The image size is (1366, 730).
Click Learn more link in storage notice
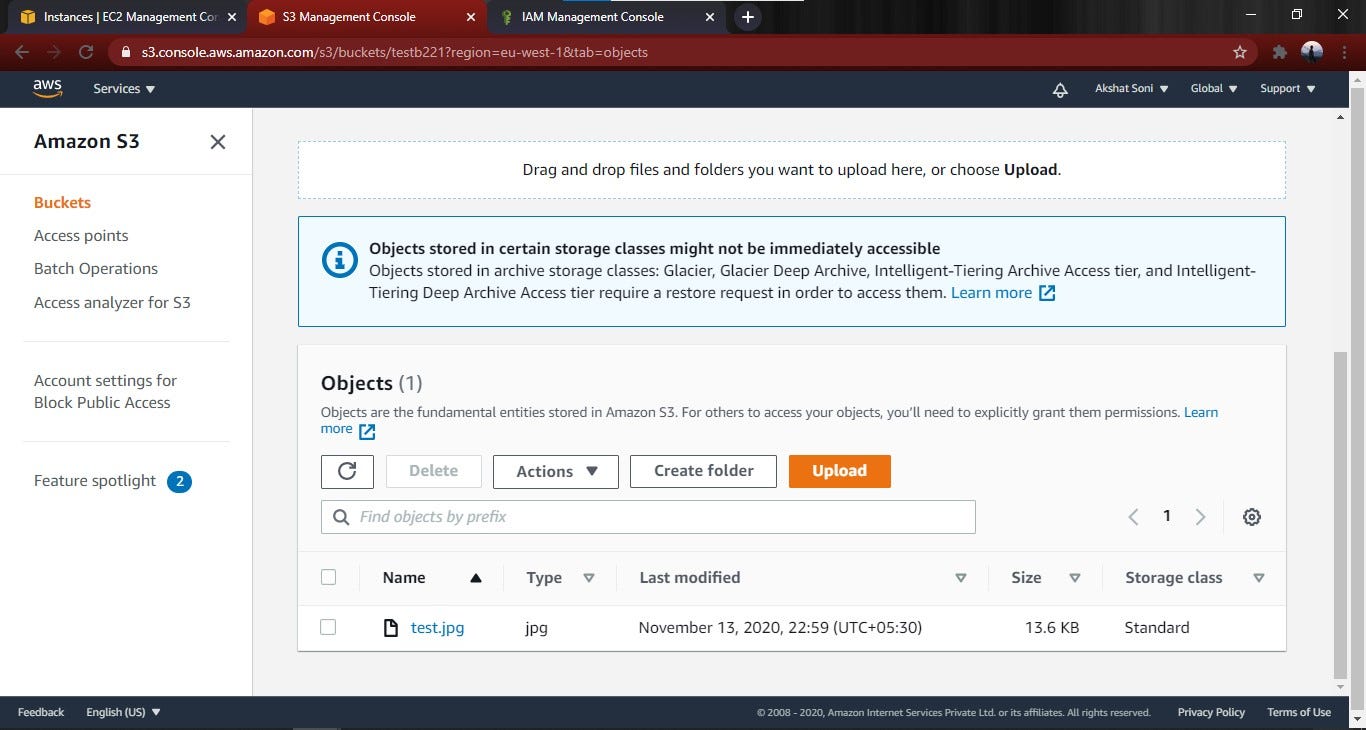[991, 293]
